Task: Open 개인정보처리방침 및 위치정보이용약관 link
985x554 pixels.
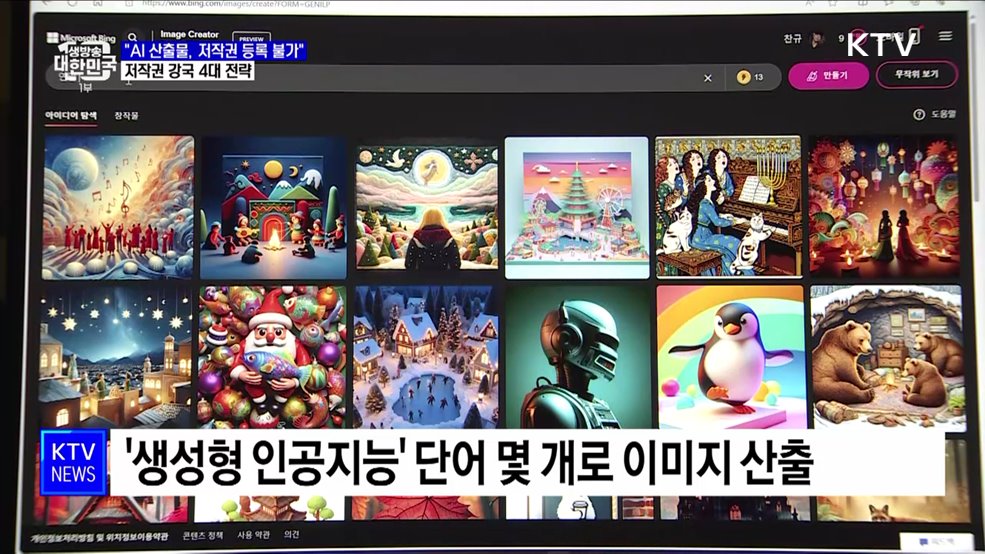Action: [100, 537]
